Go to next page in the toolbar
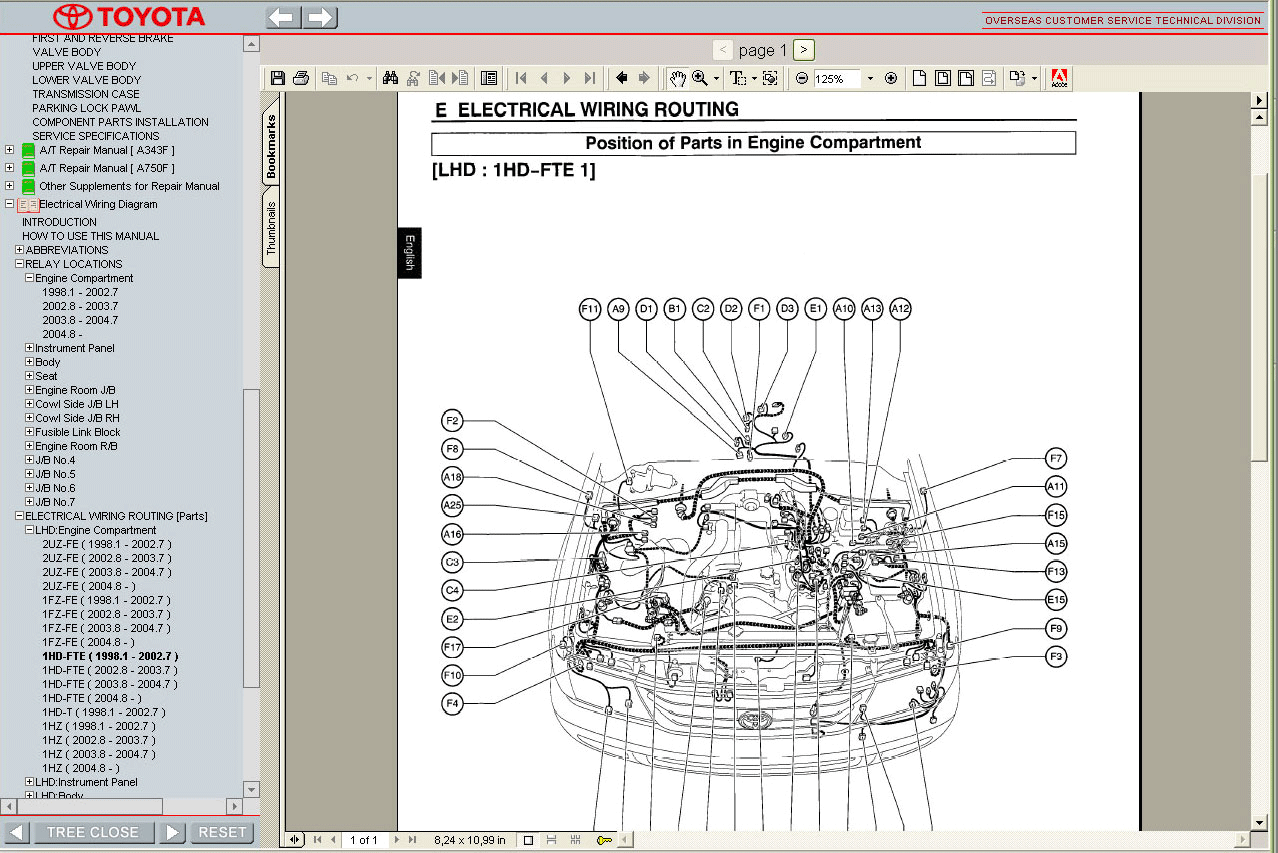Screen dimensions: 1278x853 [567, 78]
